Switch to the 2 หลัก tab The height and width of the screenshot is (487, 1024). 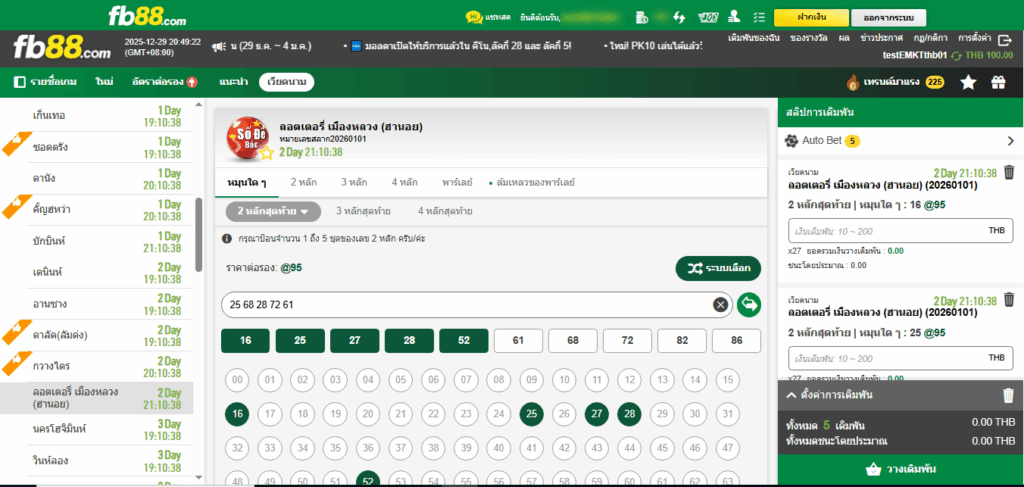click(304, 182)
